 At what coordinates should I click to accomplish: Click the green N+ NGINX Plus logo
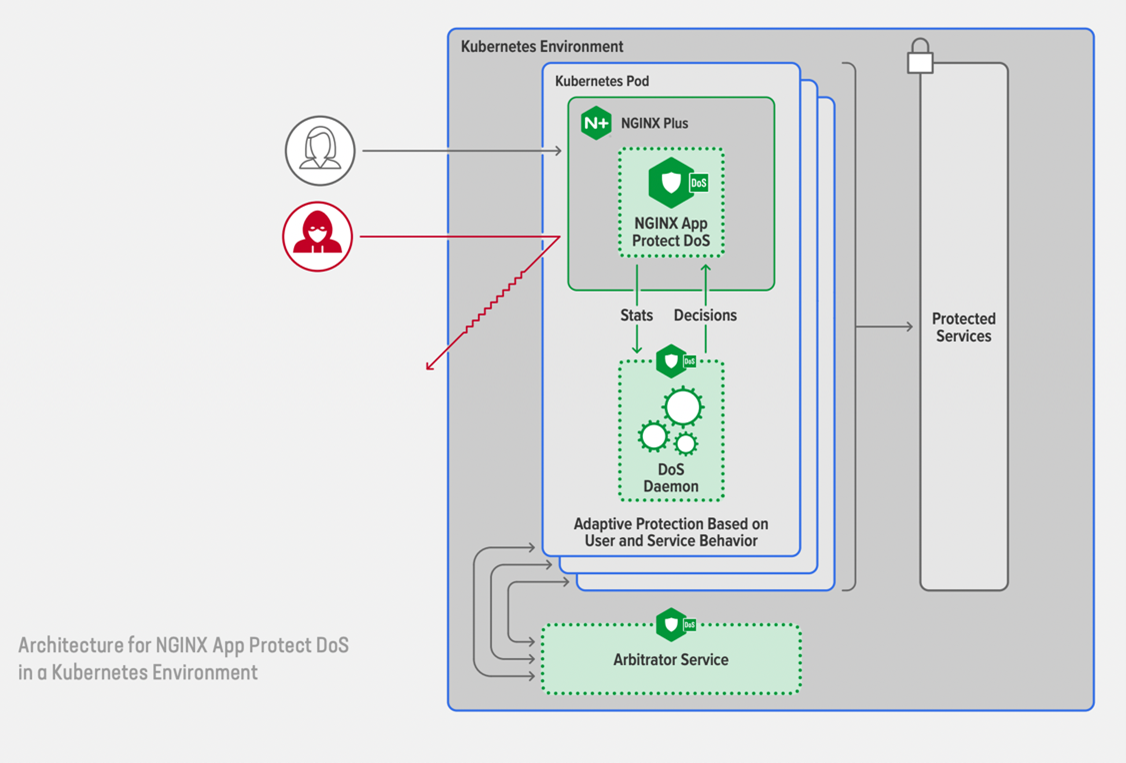coord(596,123)
